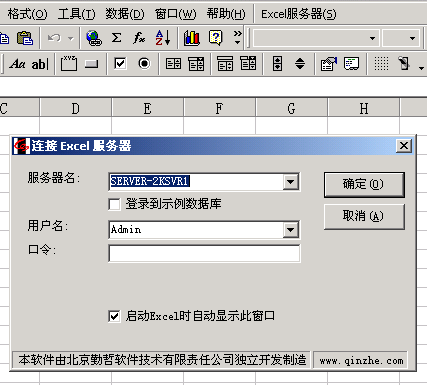Screen dimensions: 427x385
Task: Click the 取消(A) button
Action: coord(364,217)
